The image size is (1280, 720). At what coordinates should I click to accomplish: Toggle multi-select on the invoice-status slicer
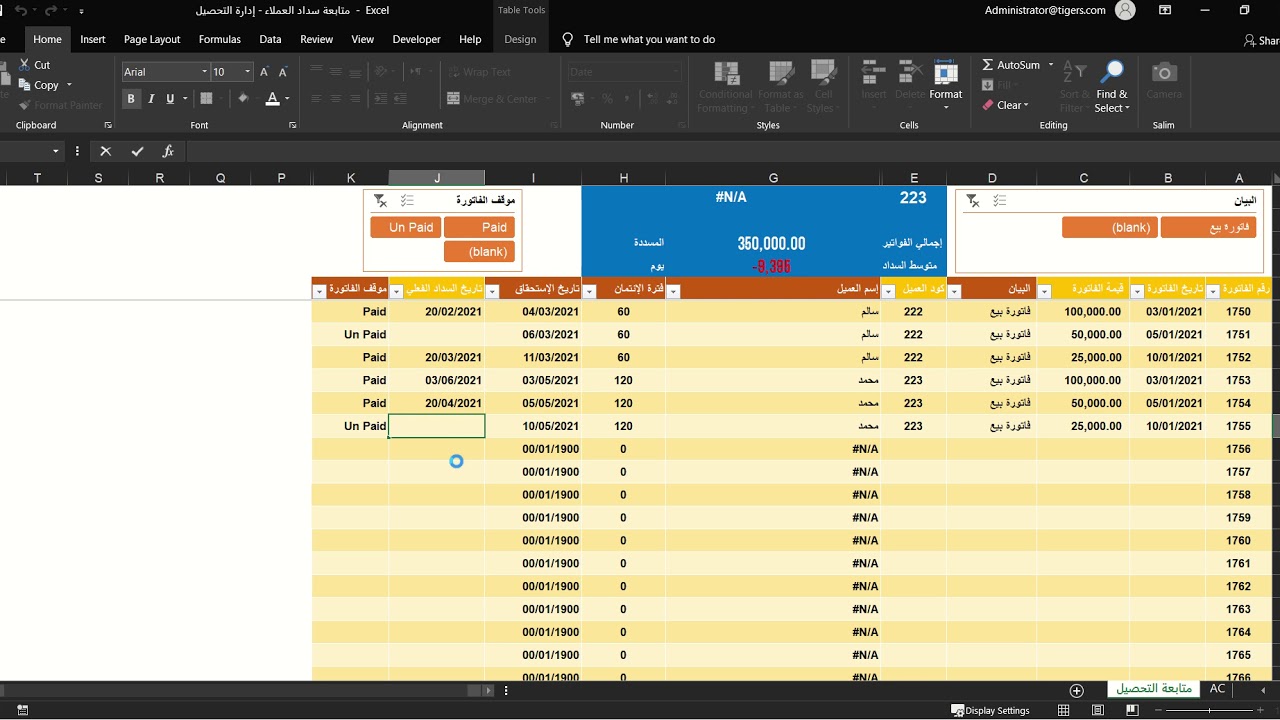click(x=407, y=201)
